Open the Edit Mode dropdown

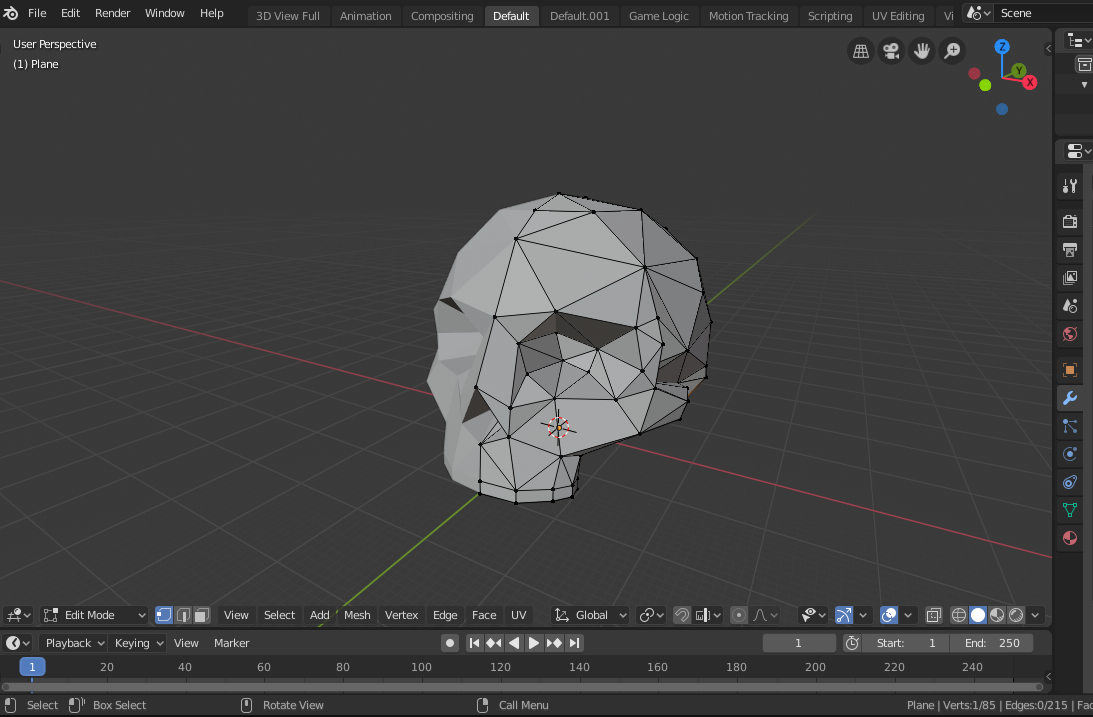click(94, 615)
